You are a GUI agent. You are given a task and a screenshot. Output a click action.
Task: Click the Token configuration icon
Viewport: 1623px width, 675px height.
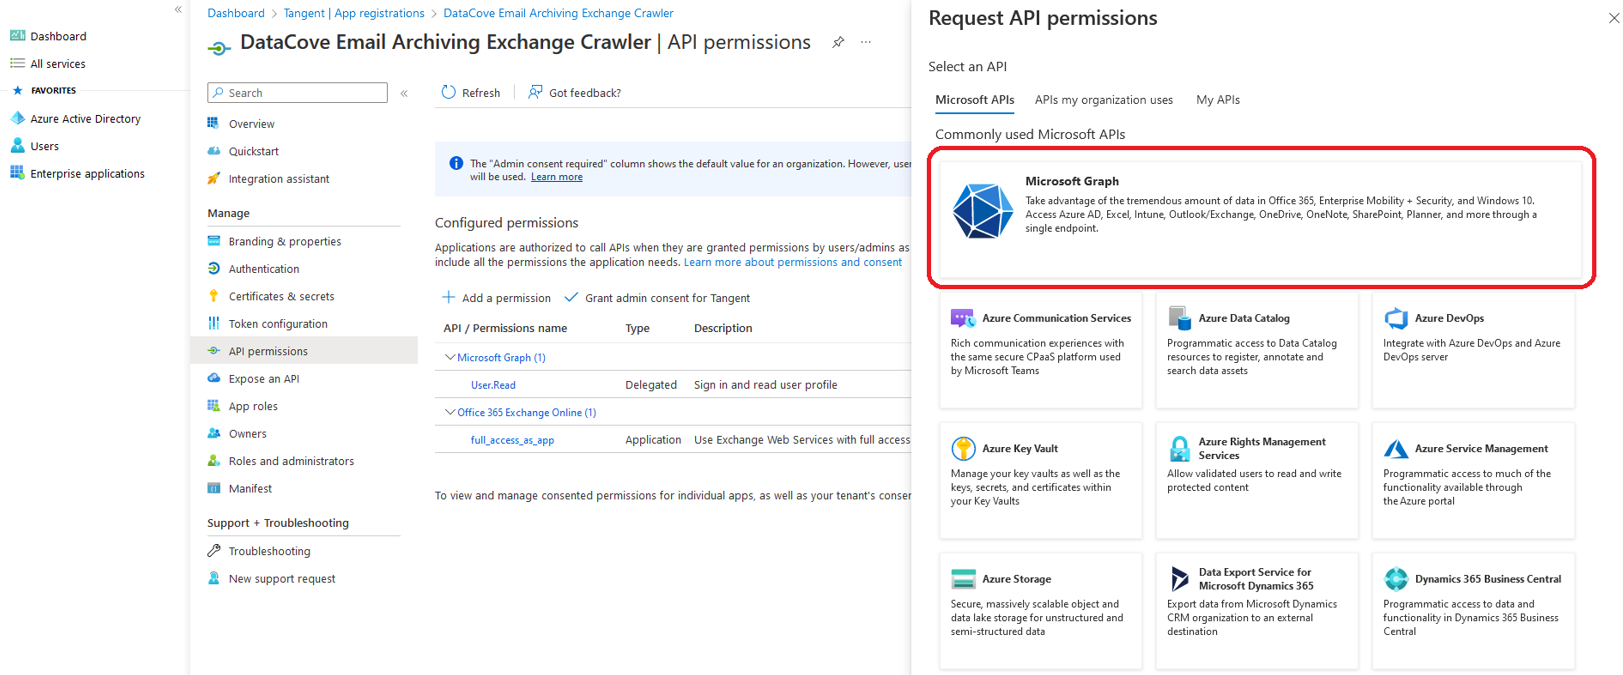213,323
